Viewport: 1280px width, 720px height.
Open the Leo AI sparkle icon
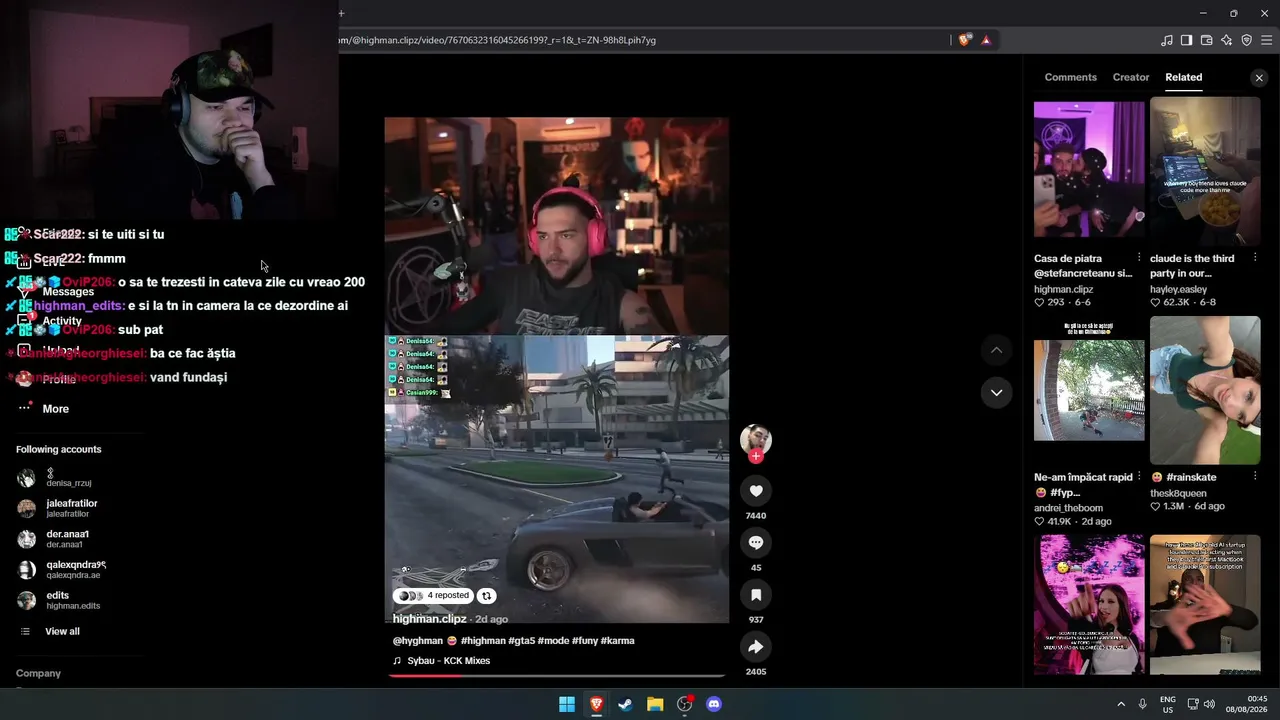[x=1226, y=40]
